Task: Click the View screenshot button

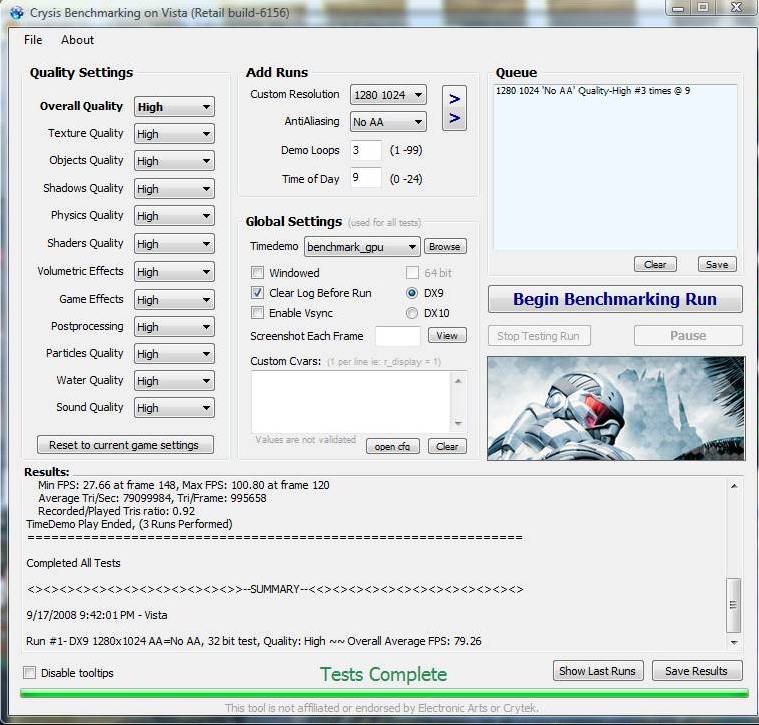Action: (447, 335)
